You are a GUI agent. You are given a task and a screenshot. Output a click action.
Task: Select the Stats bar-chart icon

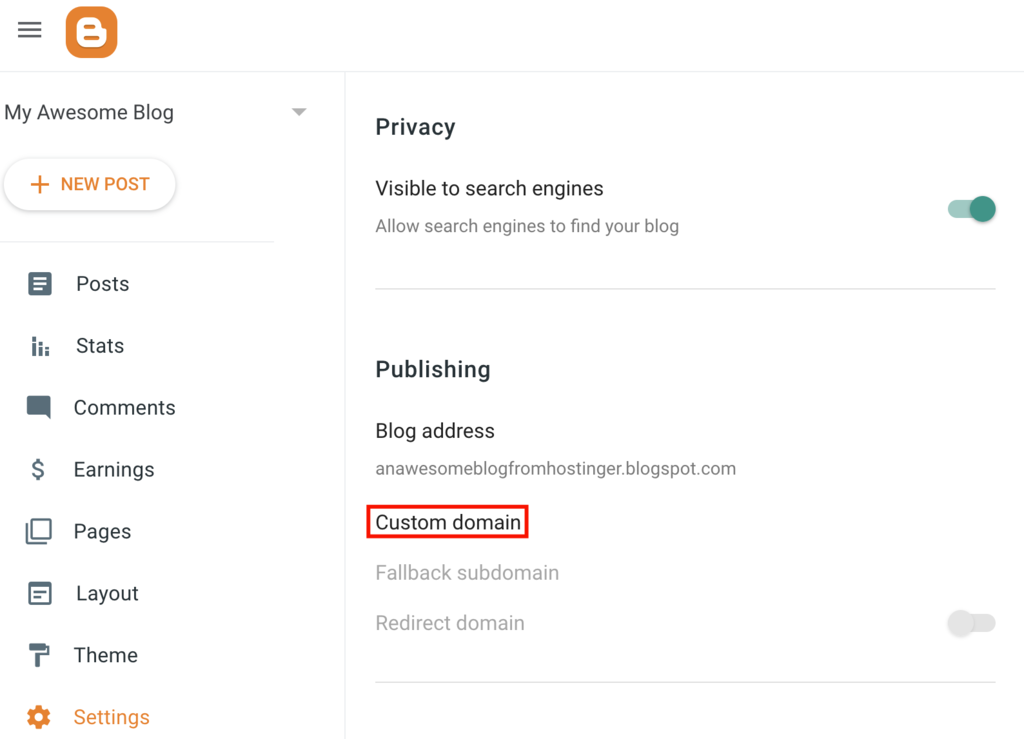coord(40,345)
